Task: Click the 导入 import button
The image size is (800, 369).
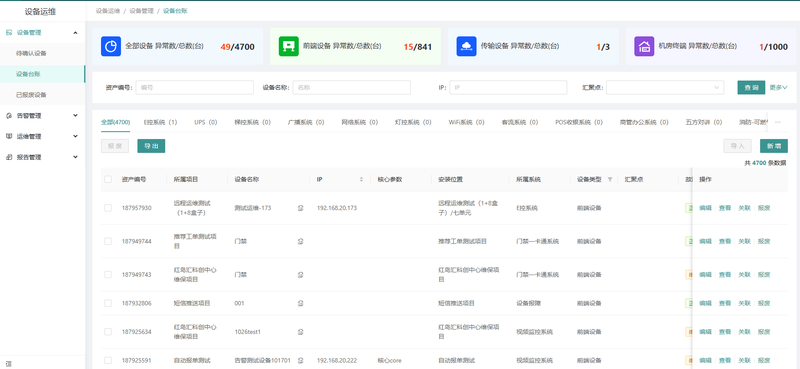Action: click(738, 146)
